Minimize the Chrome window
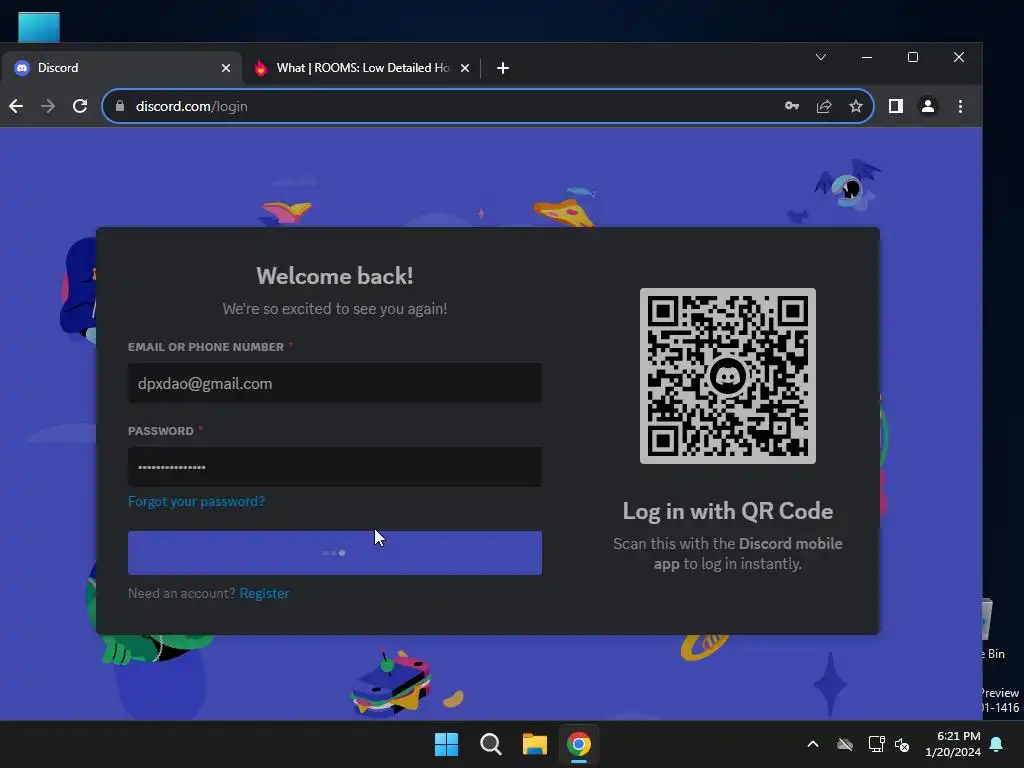Image resolution: width=1024 pixels, height=768 pixels. (867, 57)
